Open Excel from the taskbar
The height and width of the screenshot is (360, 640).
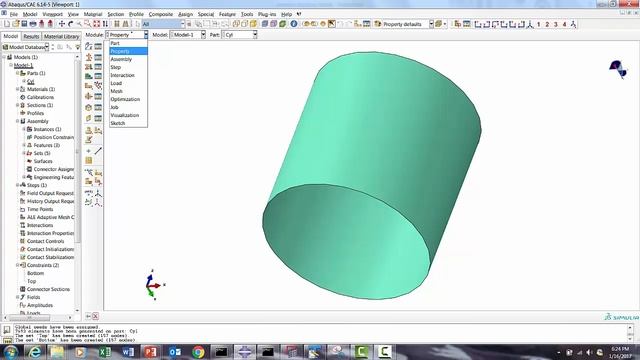coord(104,351)
